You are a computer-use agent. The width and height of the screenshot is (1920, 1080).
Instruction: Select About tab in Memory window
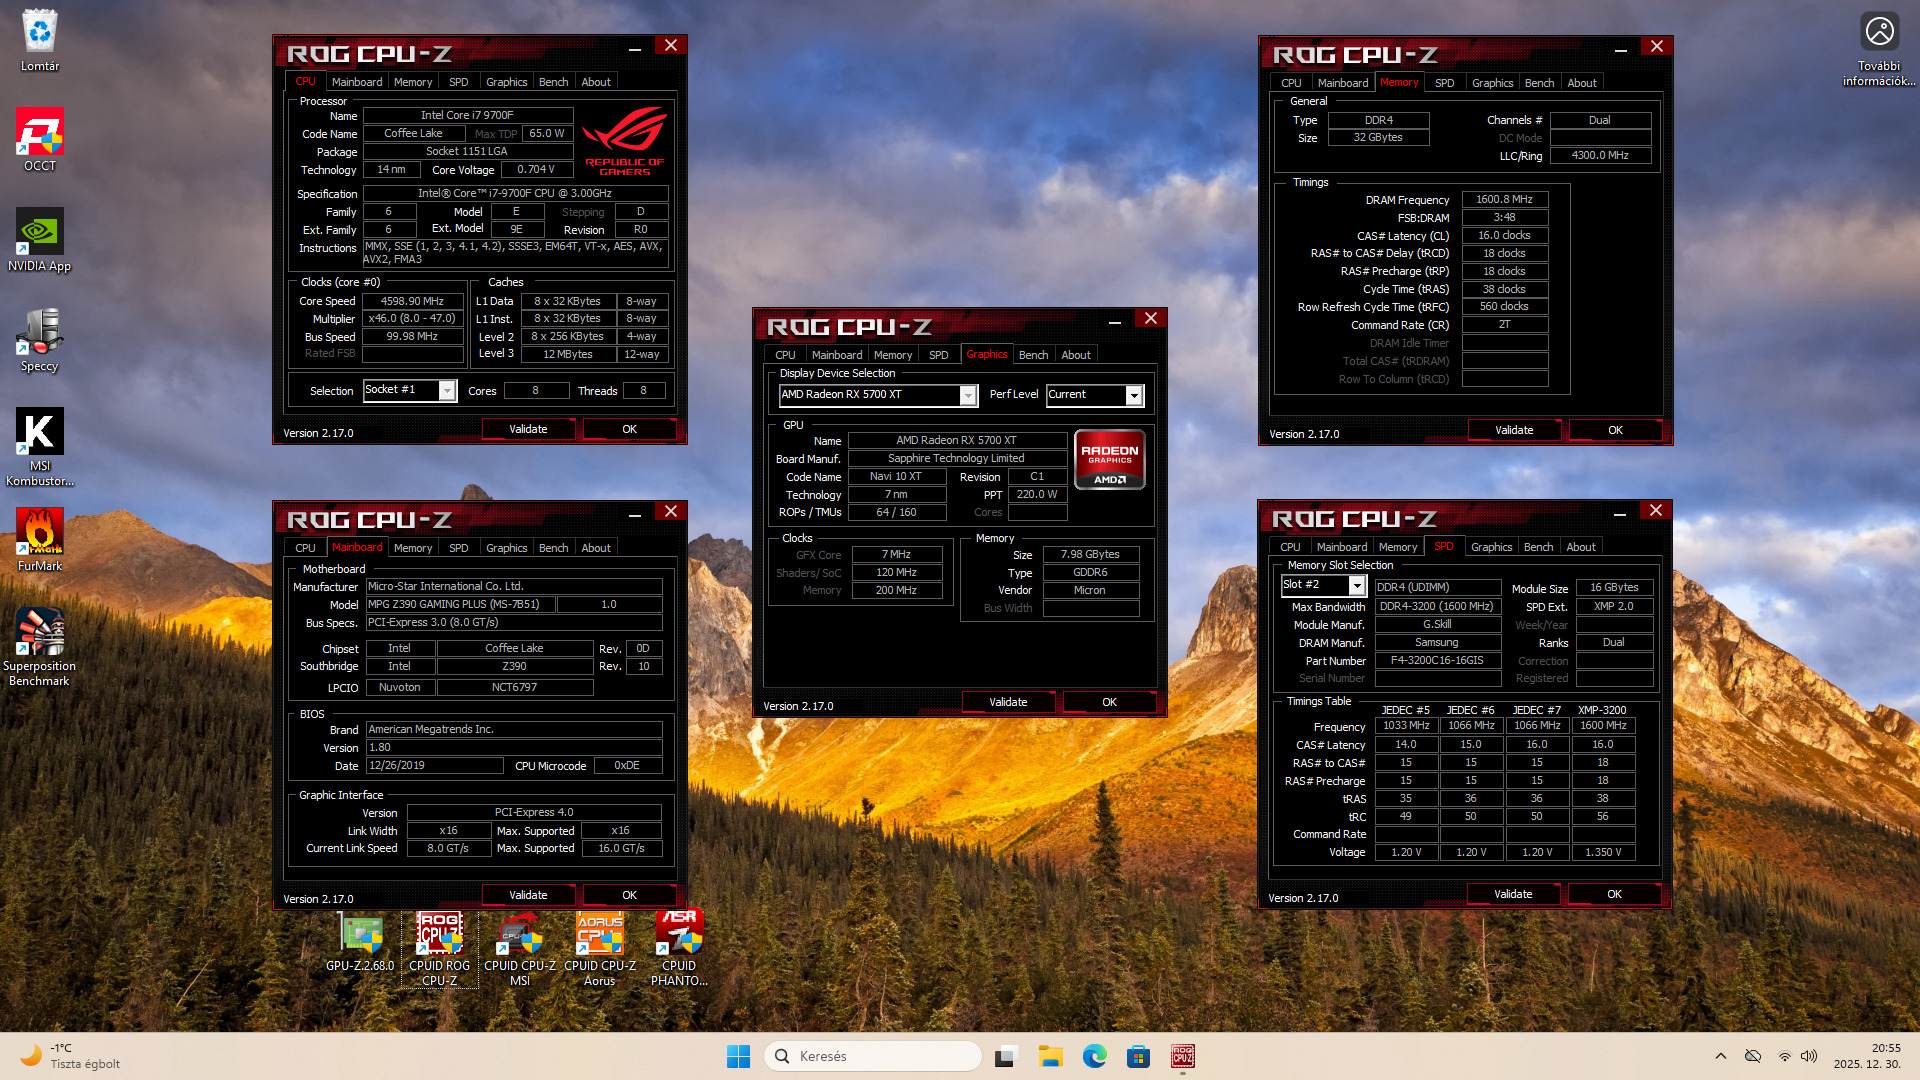(x=1581, y=83)
